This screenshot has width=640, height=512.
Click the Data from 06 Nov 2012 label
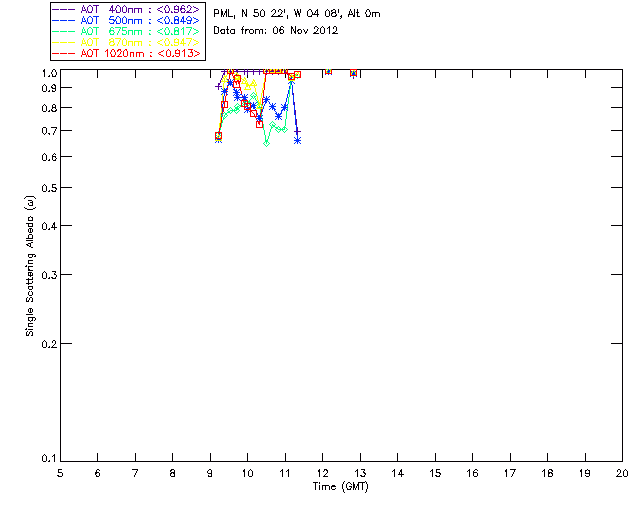pos(276,31)
